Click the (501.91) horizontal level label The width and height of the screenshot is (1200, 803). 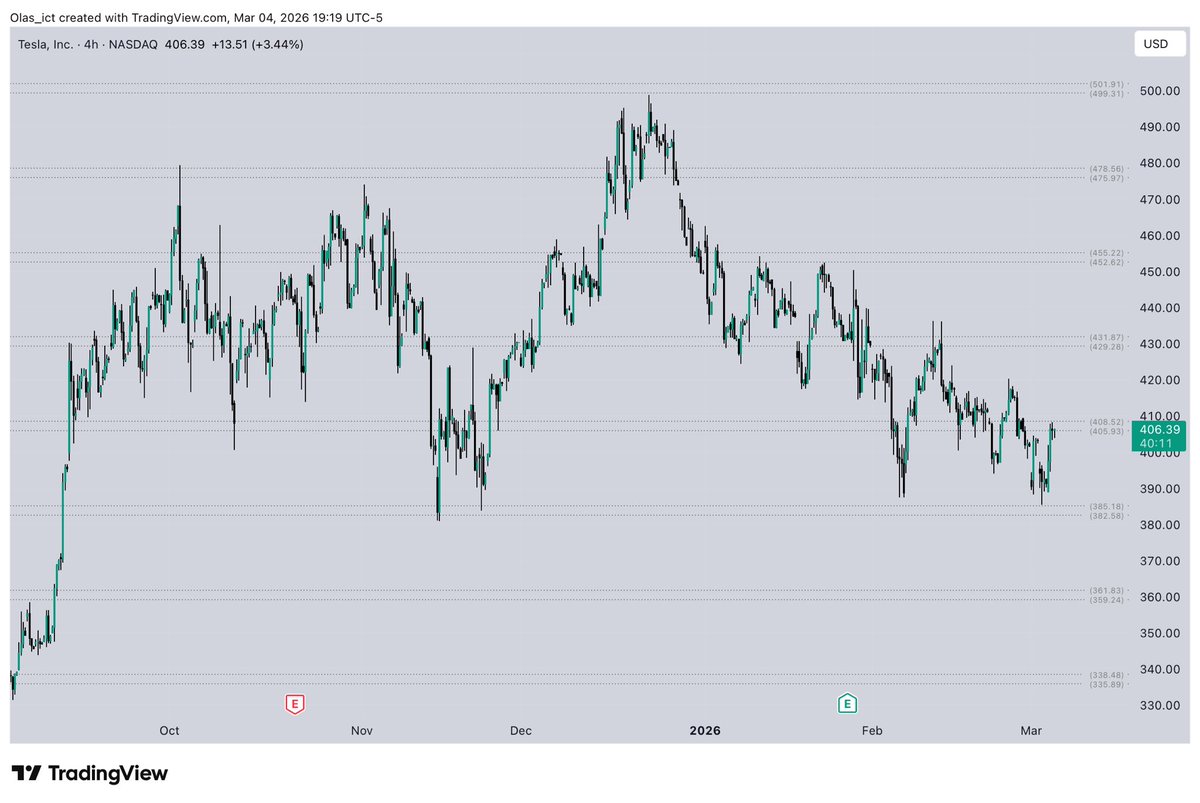pyautogui.click(x=1107, y=84)
